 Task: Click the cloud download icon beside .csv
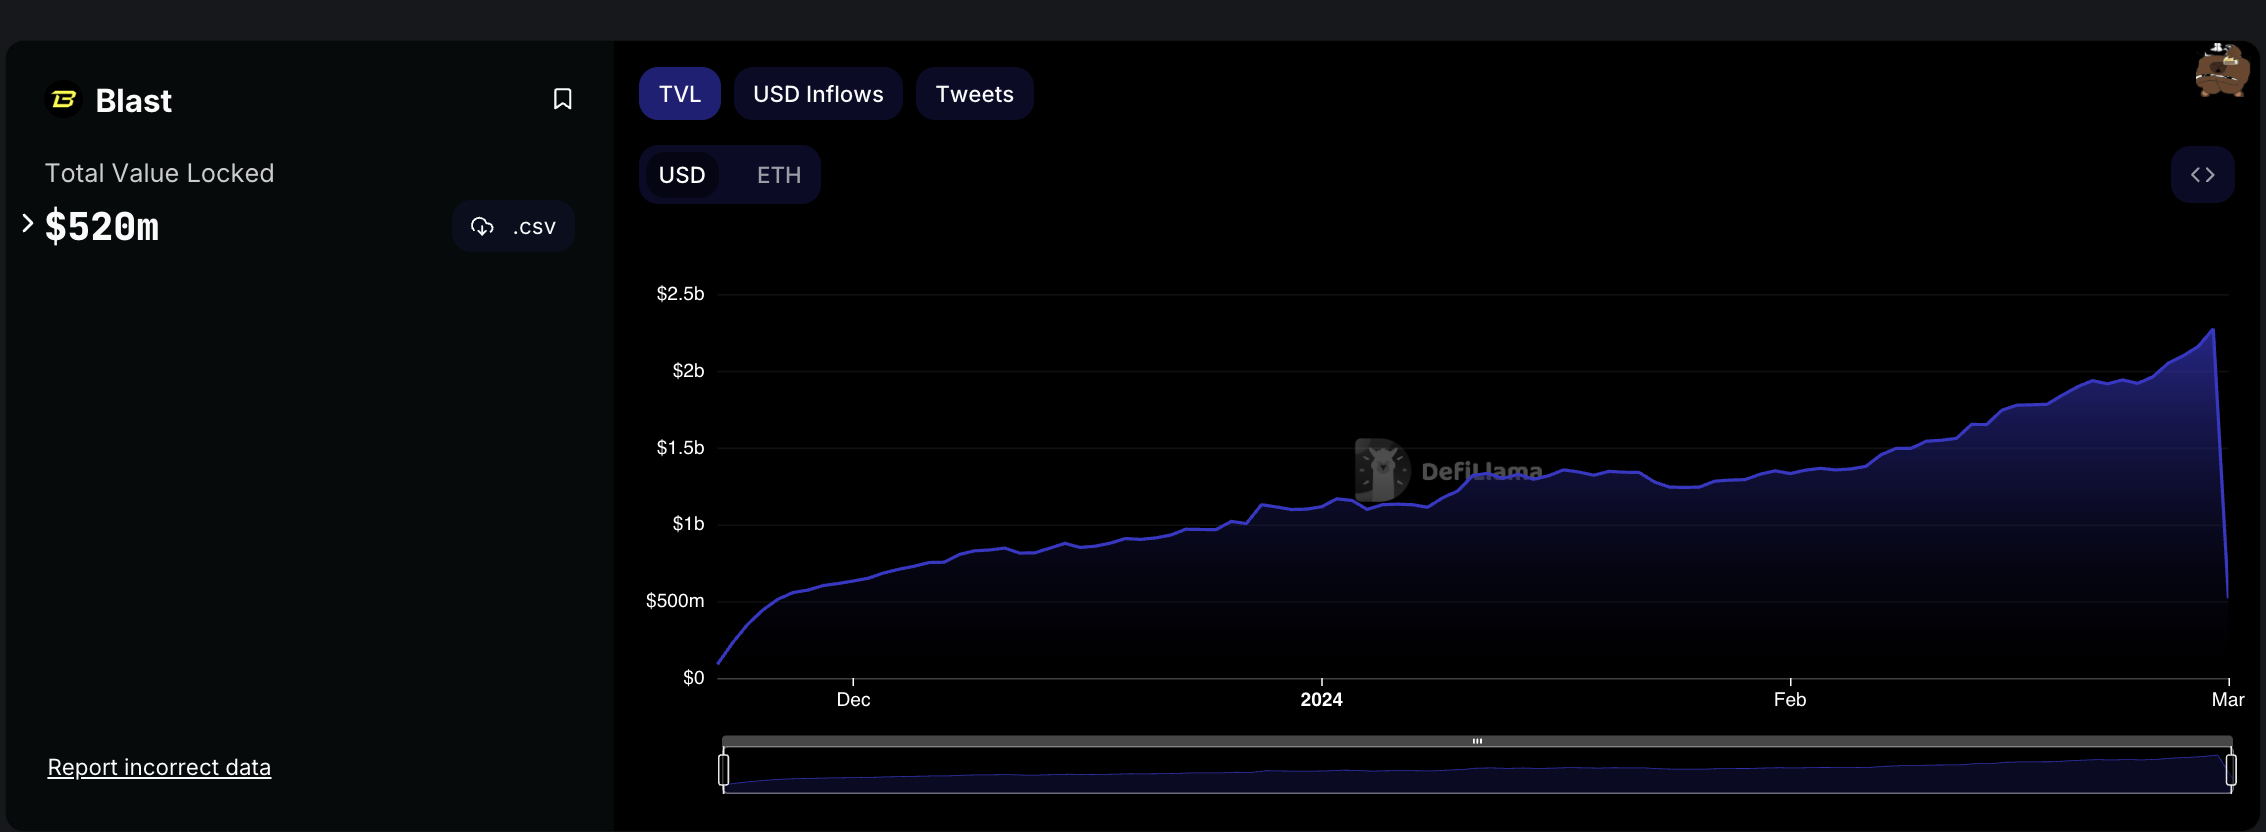click(482, 227)
